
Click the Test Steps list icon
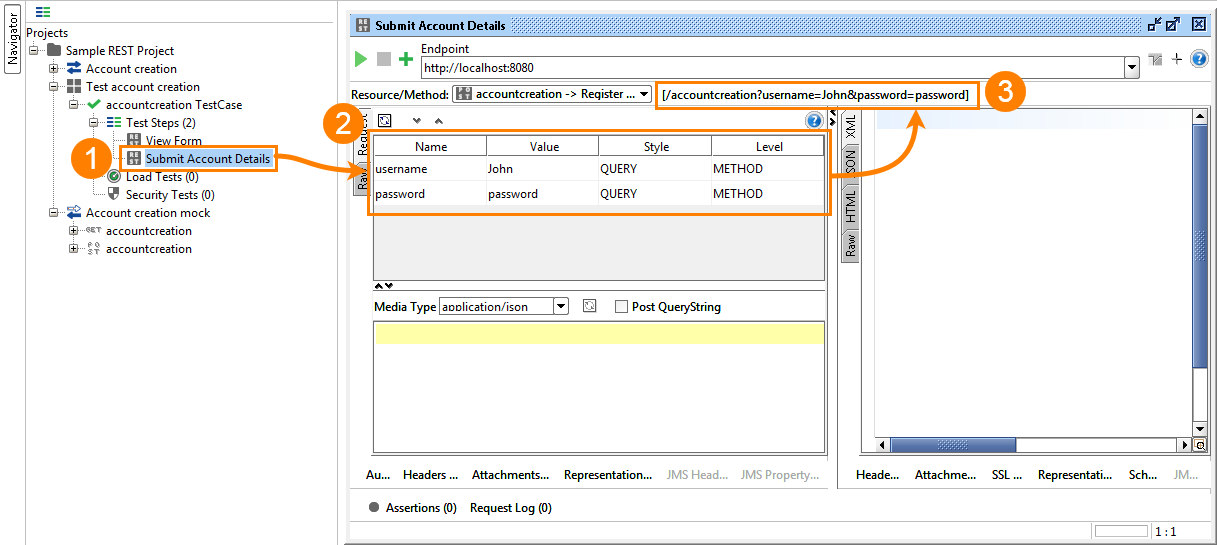coord(114,122)
